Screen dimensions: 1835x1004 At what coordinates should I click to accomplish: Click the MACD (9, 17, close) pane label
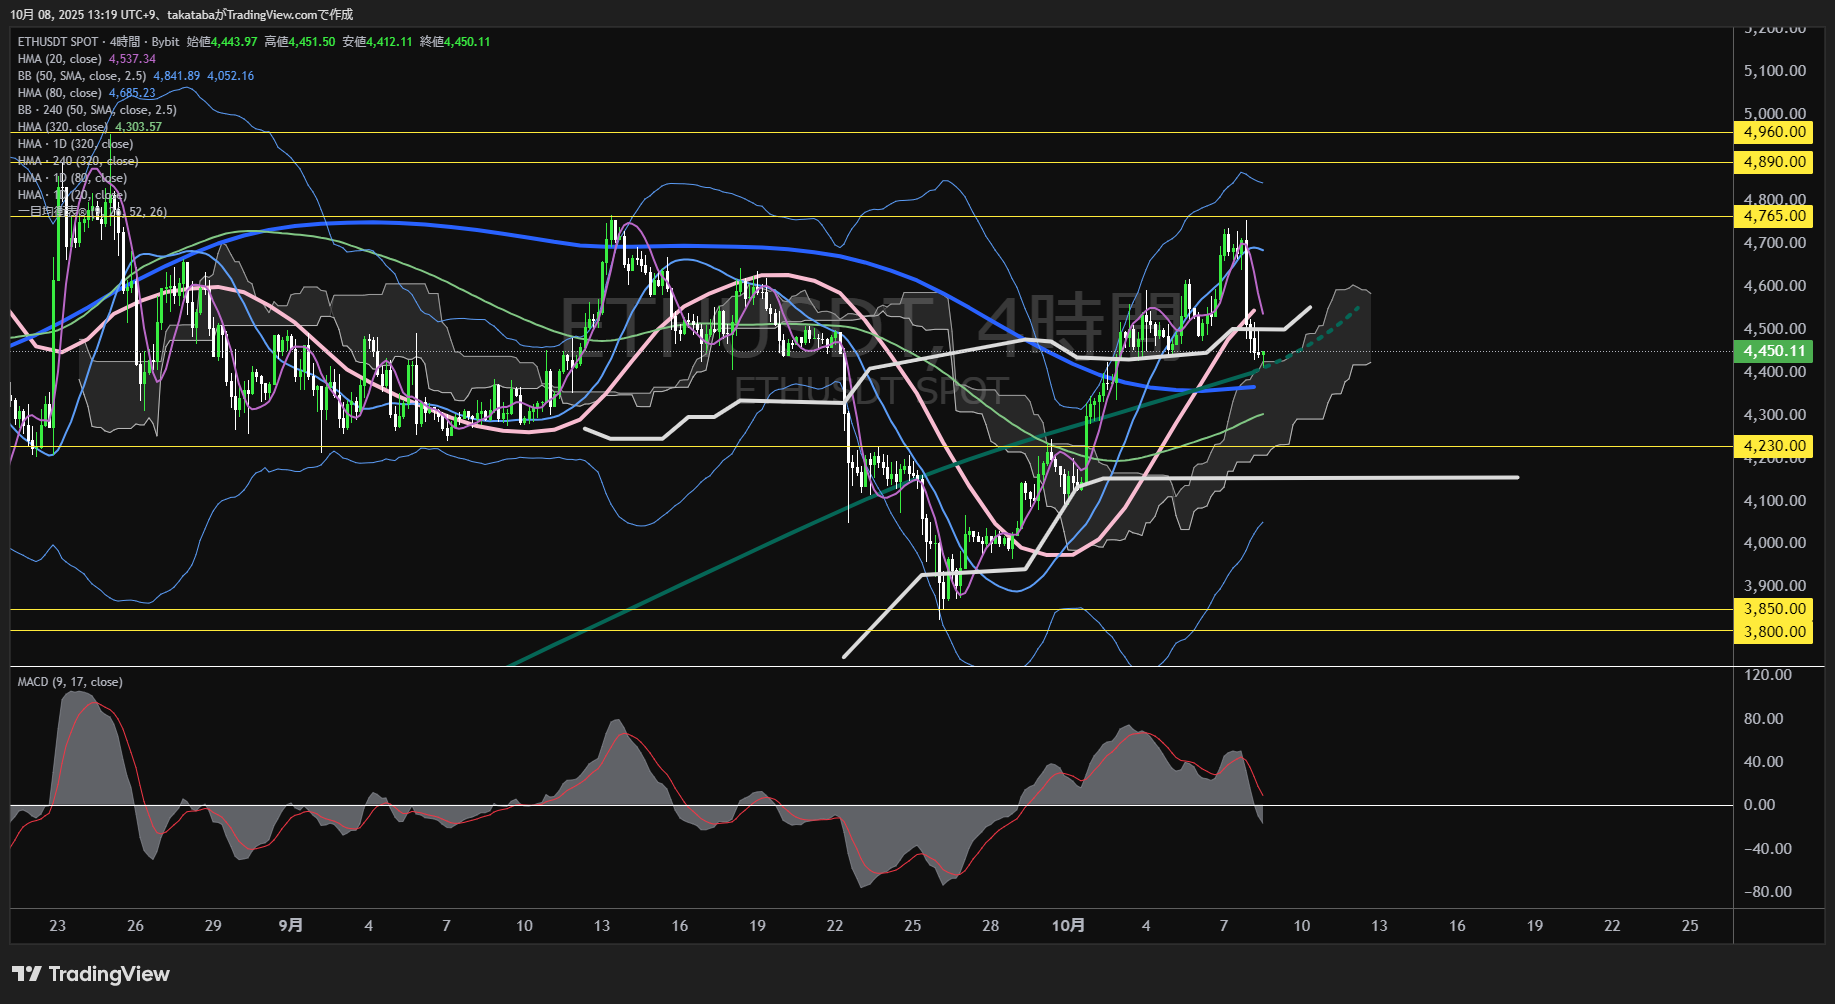click(x=70, y=682)
